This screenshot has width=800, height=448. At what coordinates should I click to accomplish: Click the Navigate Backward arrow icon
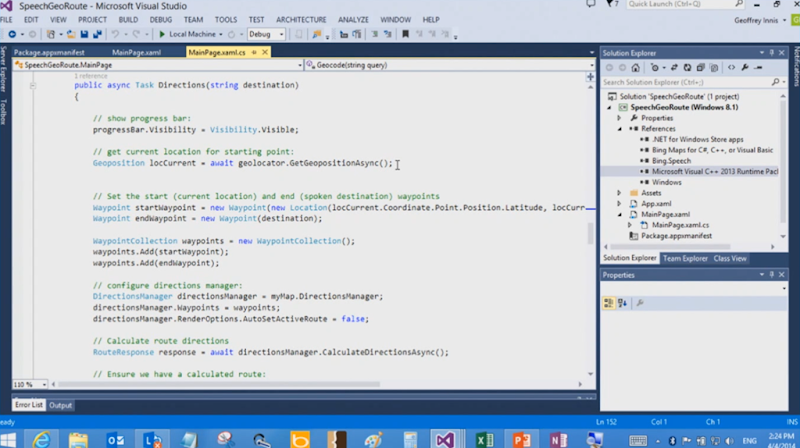[12, 34]
